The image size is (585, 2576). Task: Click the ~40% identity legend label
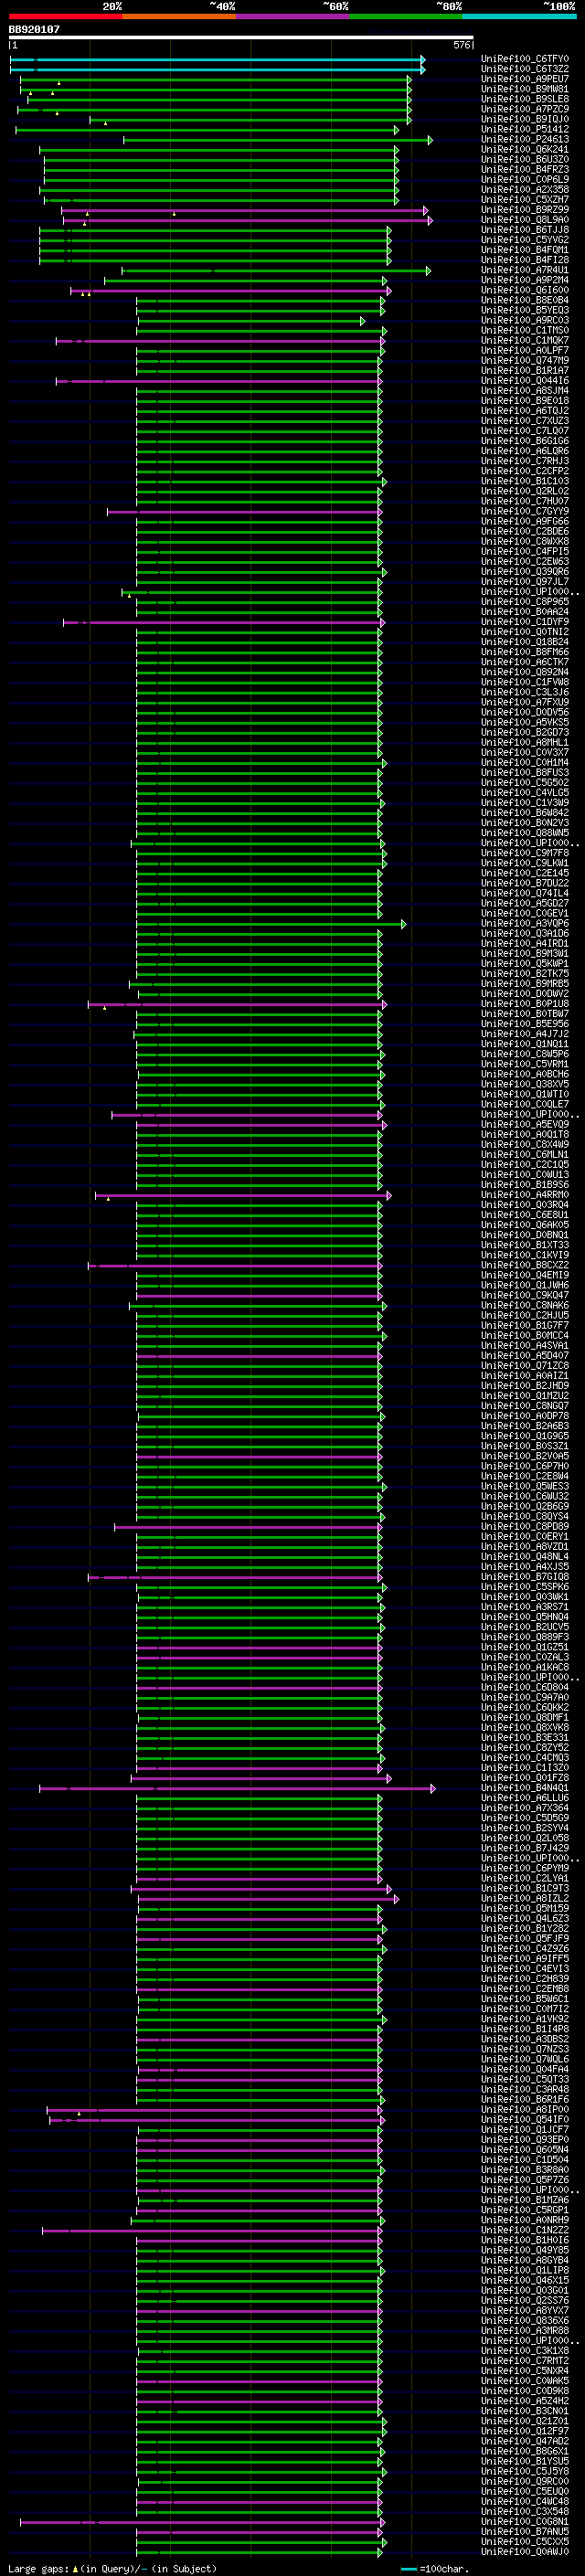[x=222, y=6]
